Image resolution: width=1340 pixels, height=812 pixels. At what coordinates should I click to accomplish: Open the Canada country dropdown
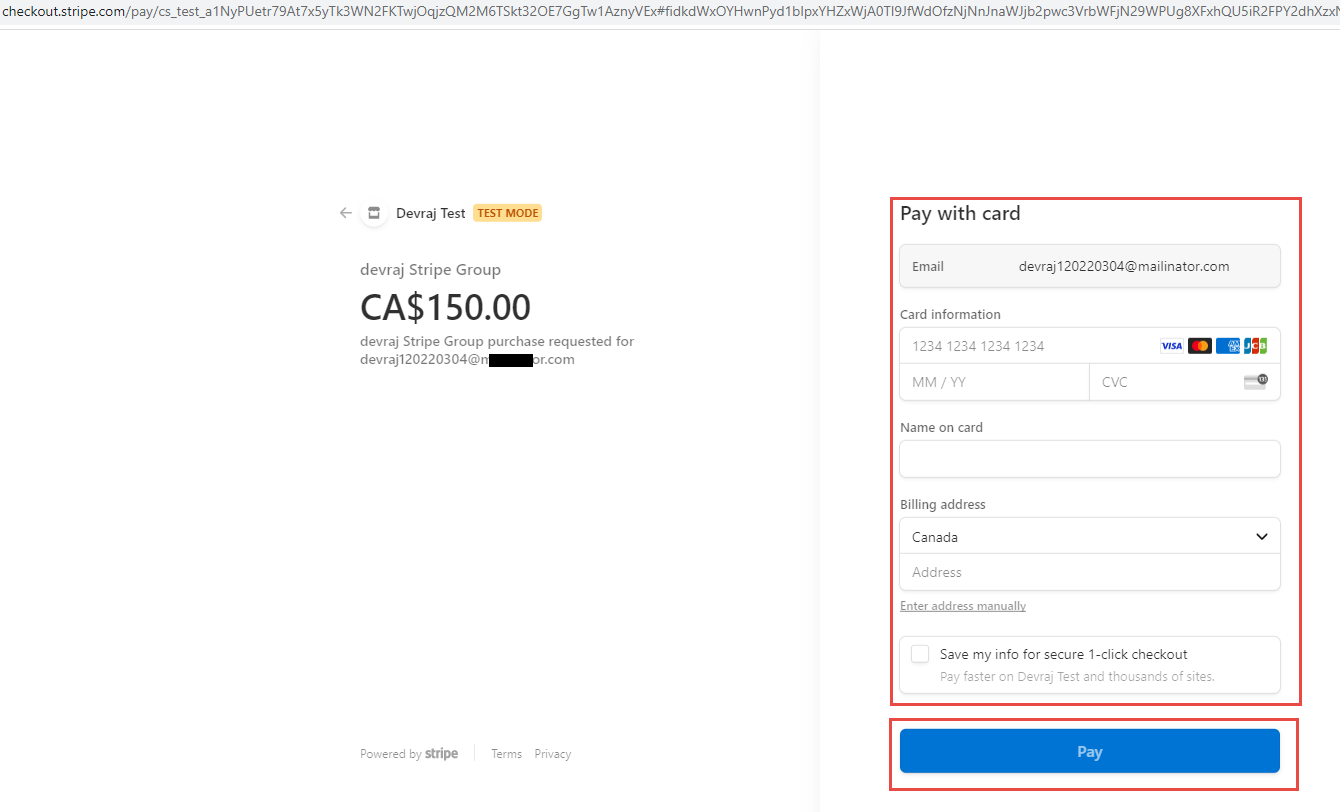[1090, 536]
